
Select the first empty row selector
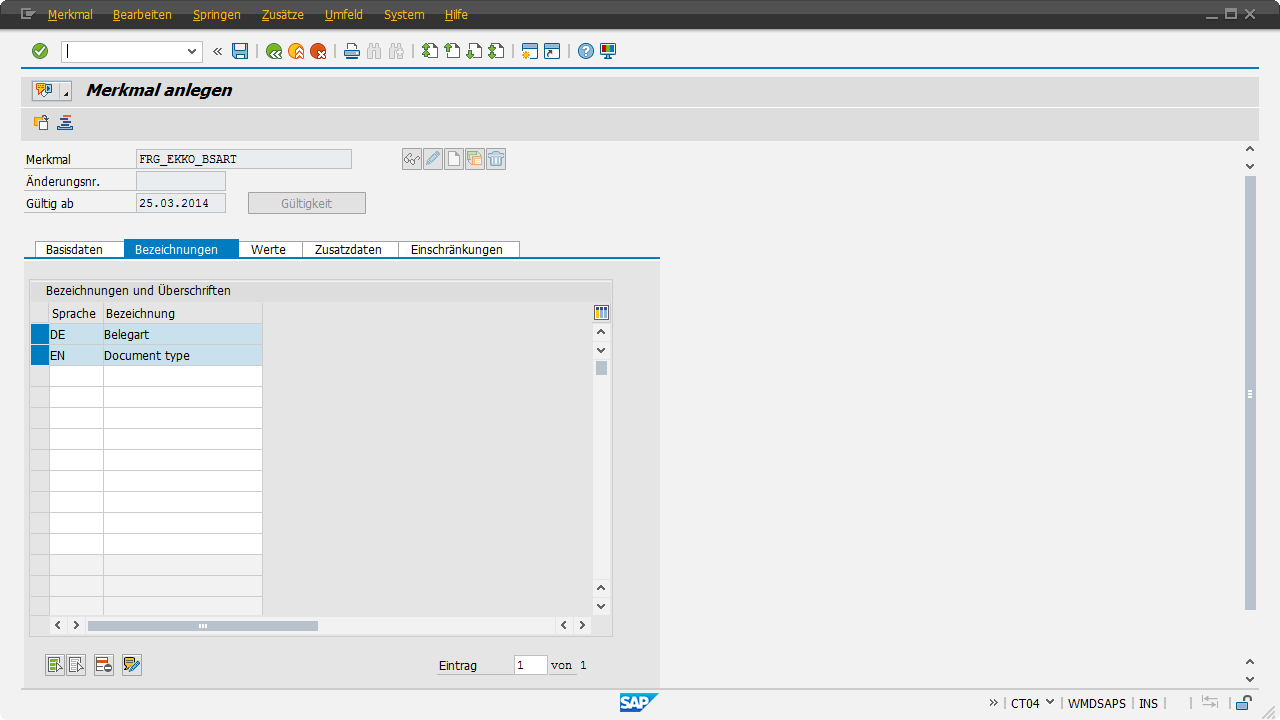pos(40,377)
